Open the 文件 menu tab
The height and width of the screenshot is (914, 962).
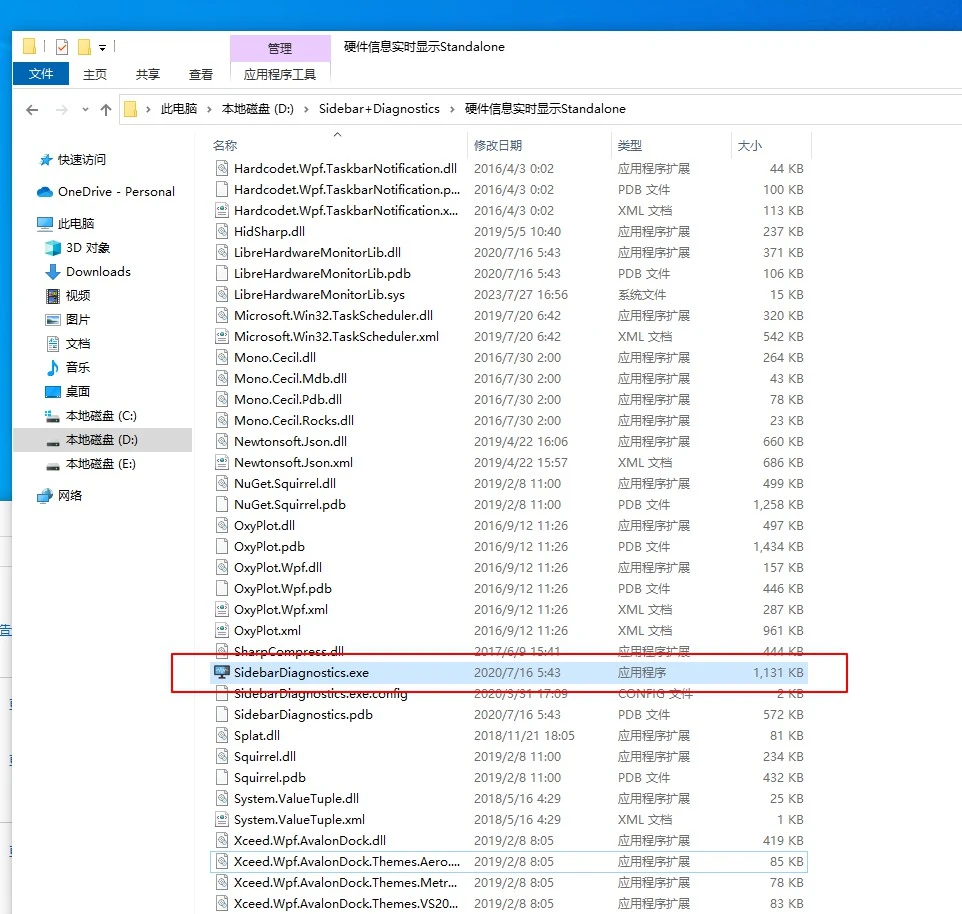coord(41,74)
